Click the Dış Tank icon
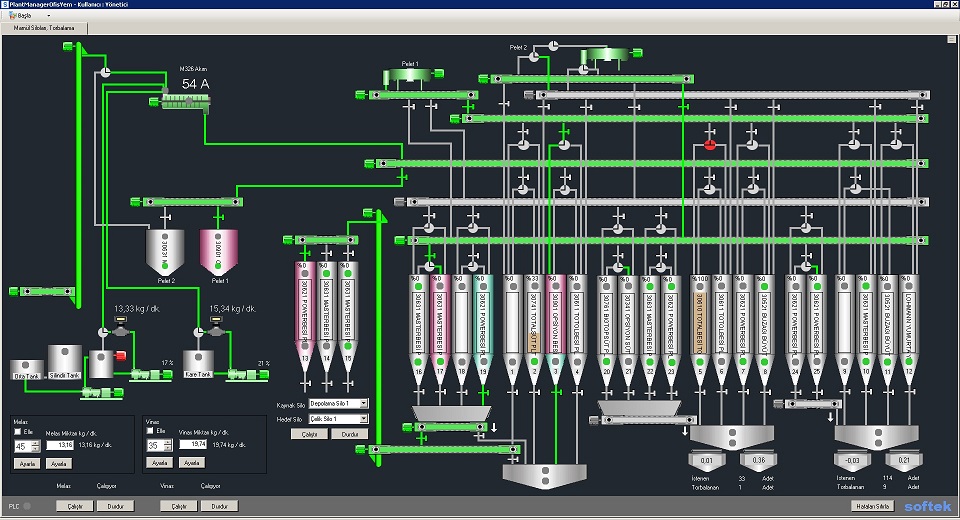Image resolution: width=960 pixels, height=520 pixels. 26,369
